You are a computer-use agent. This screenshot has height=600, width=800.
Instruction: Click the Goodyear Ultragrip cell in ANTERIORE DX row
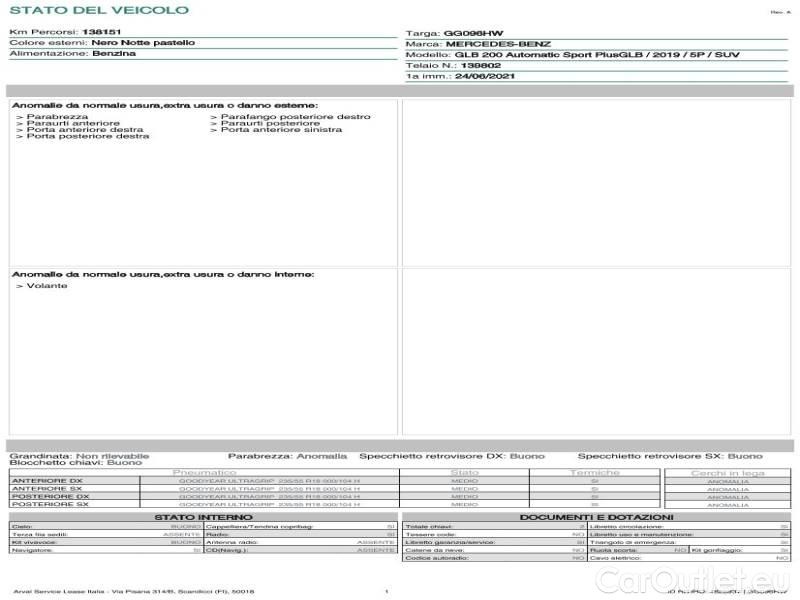(x=269, y=481)
